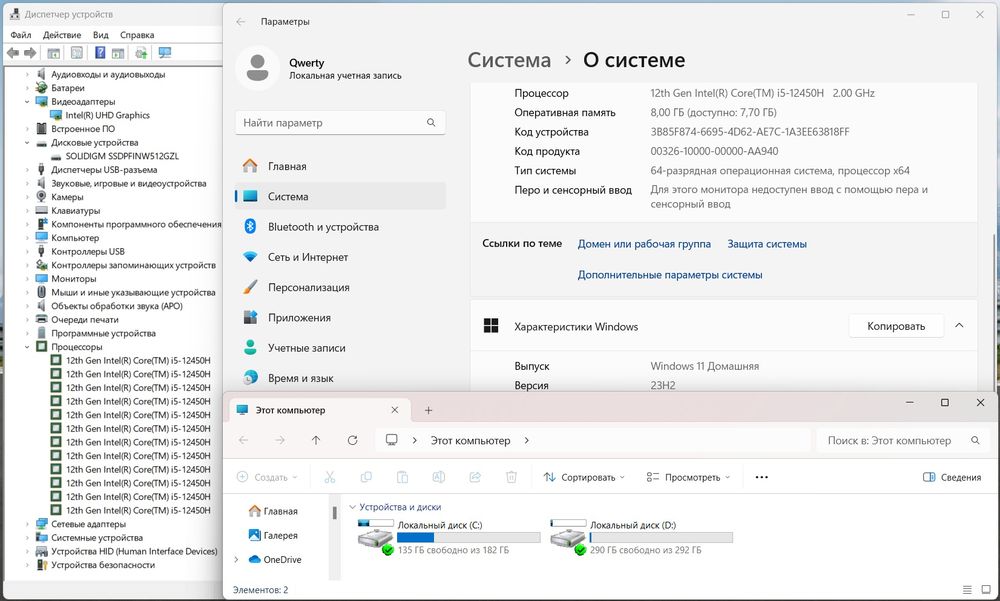Image resolution: width=1000 pixels, height=601 pixels.
Task: Open the Домен или рабочая группа link
Action: [x=644, y=244]
